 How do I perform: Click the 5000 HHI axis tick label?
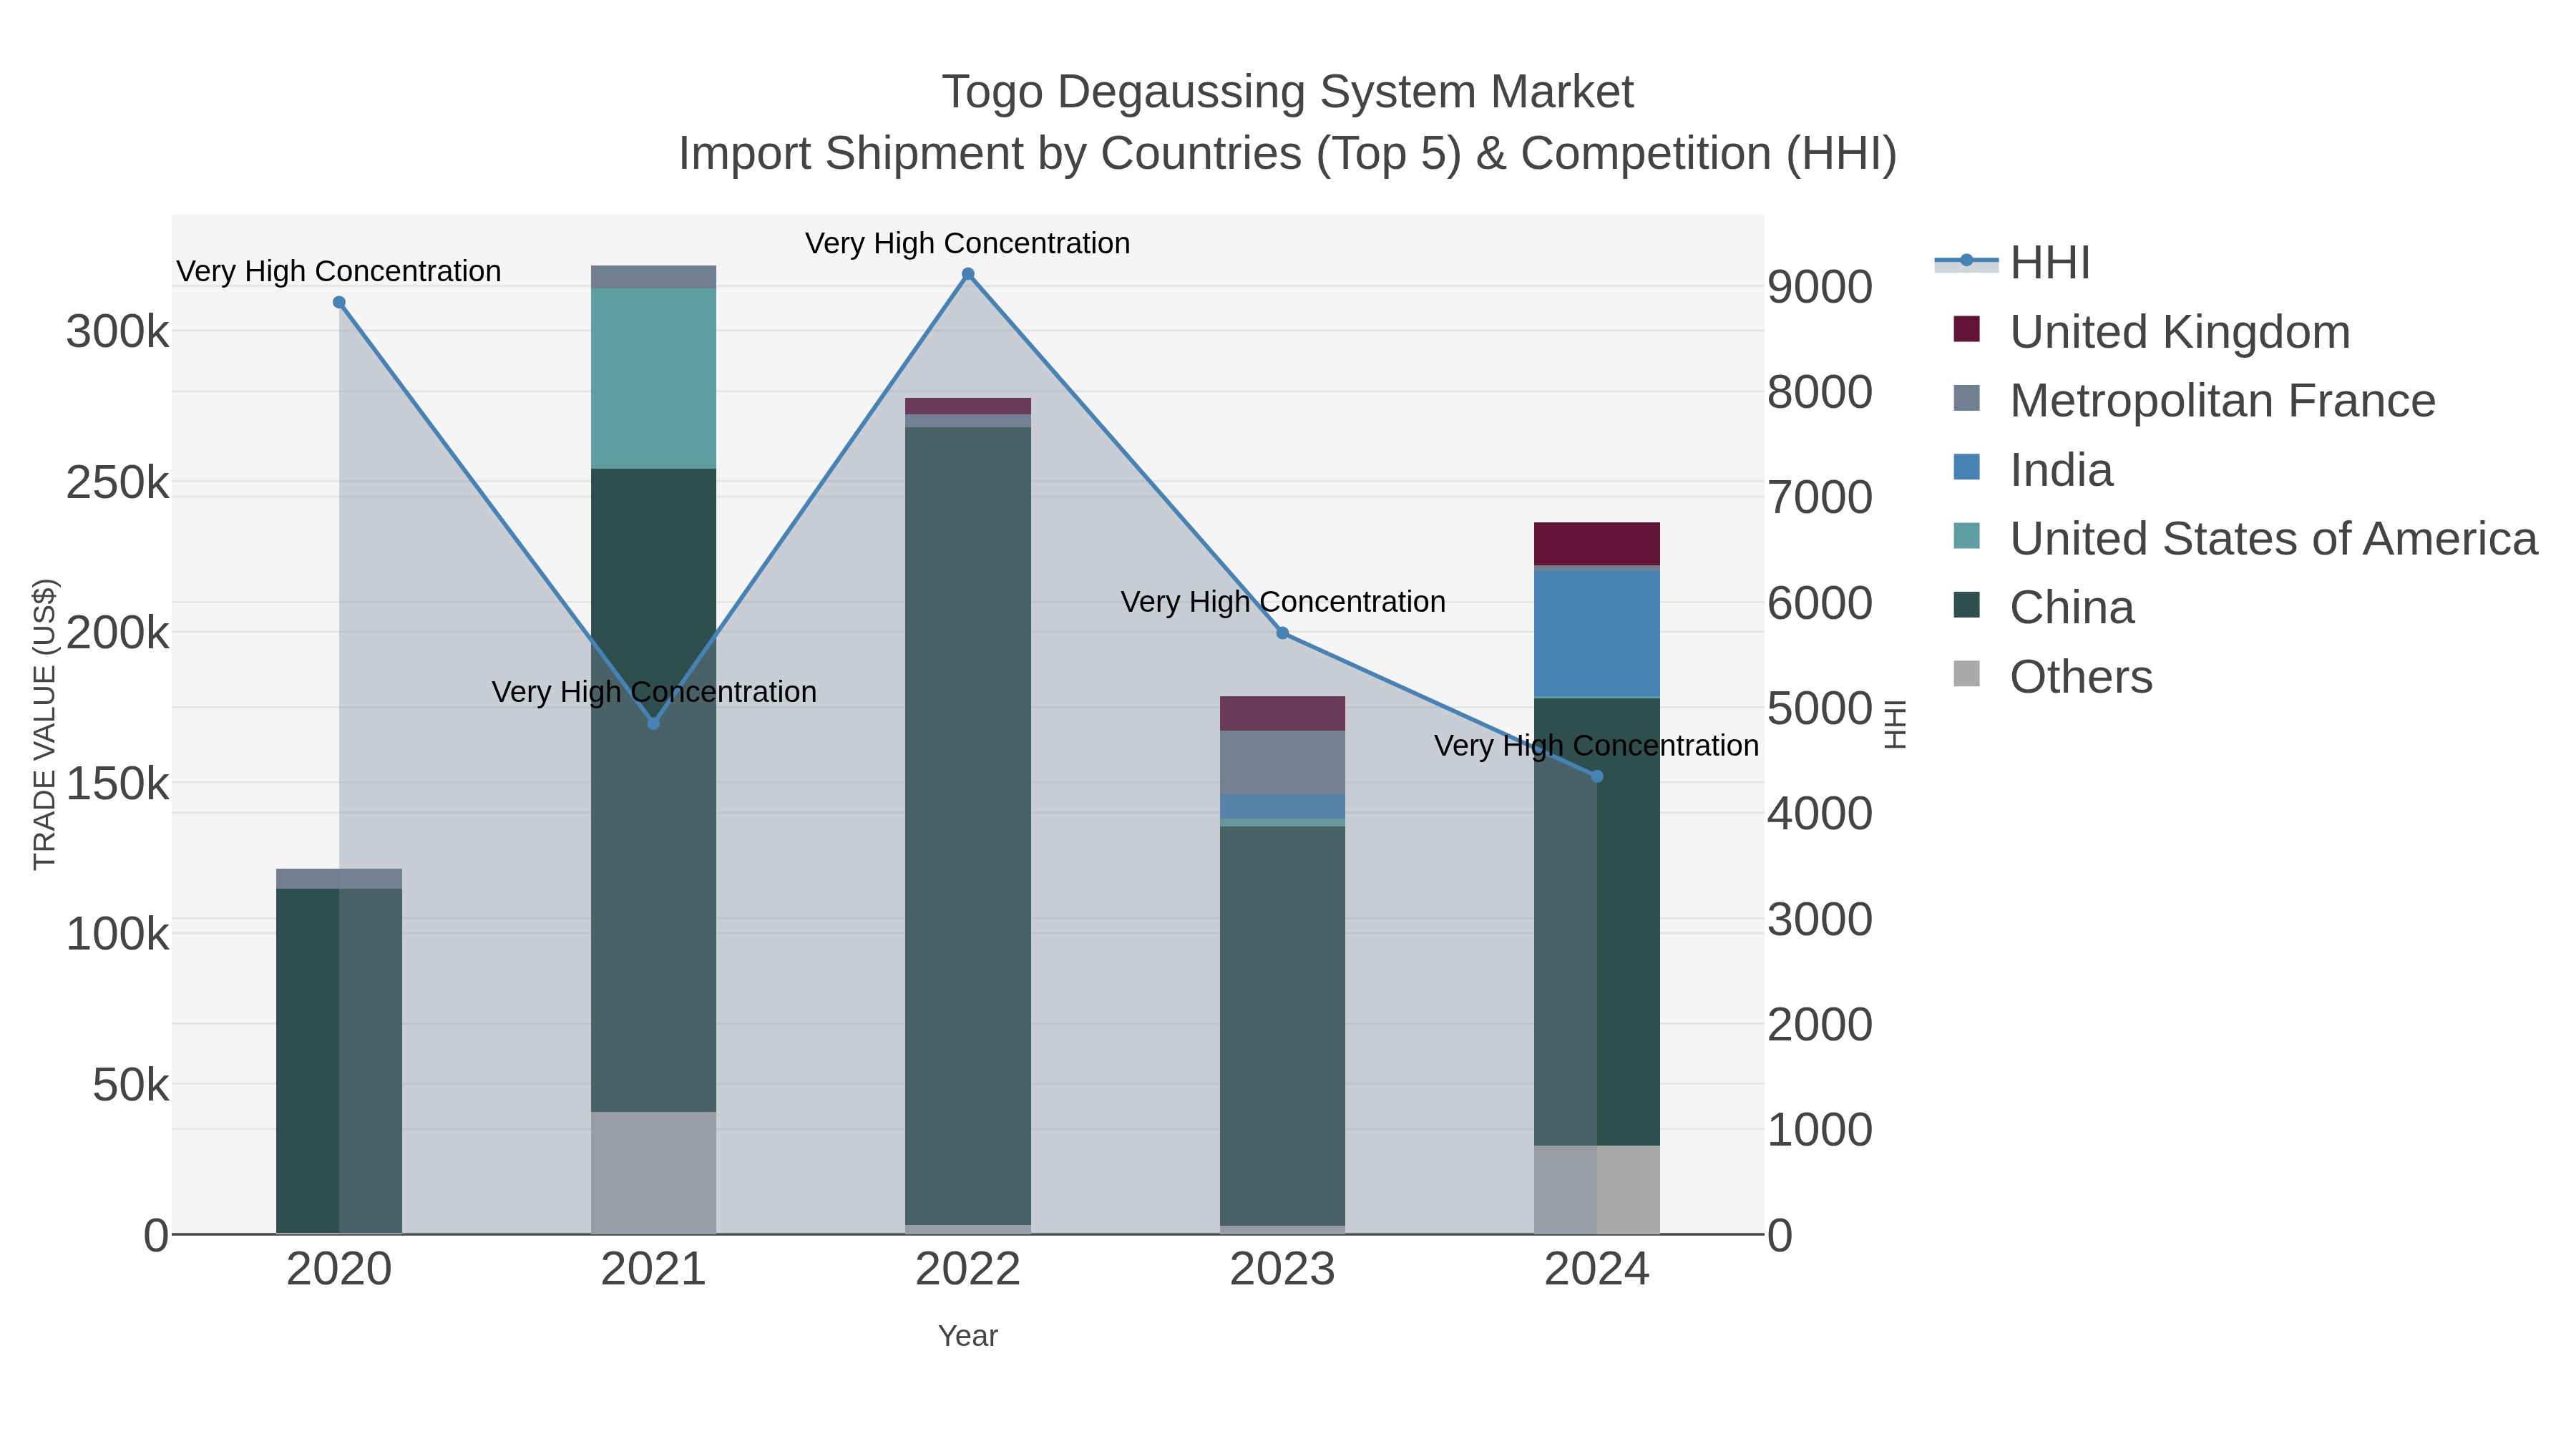pos(1820,709)
